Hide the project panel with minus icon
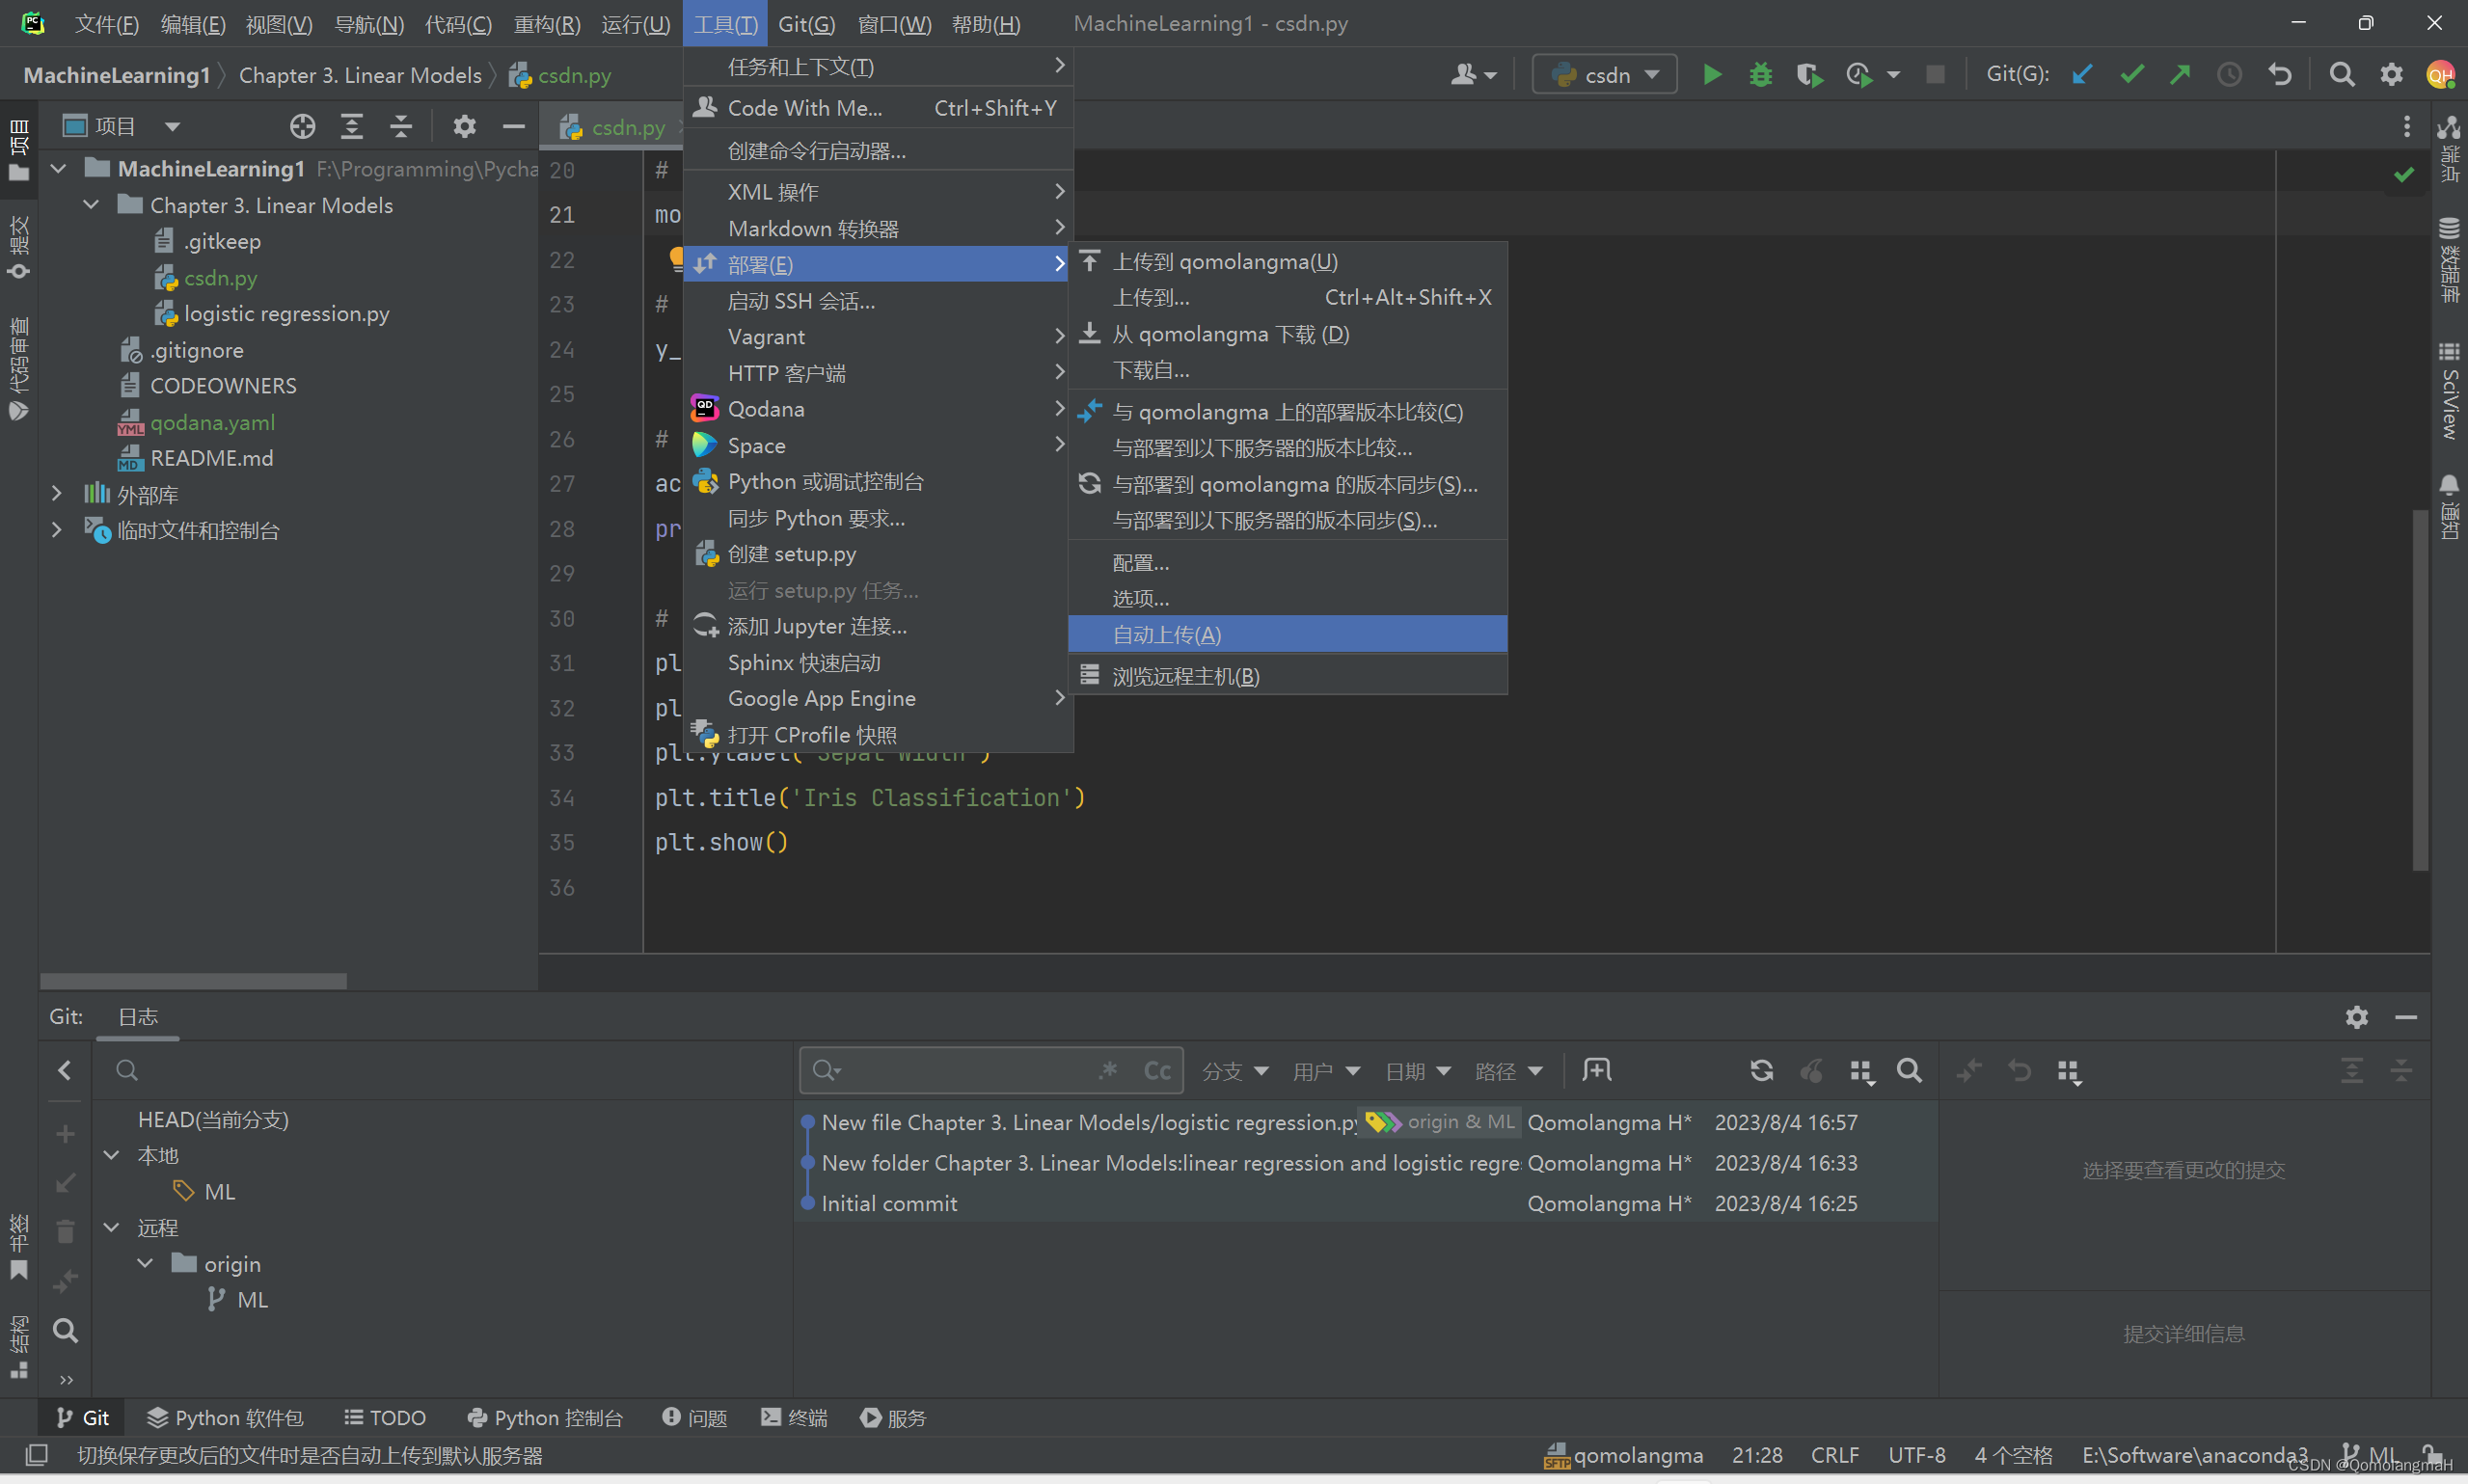 point(514,126)
